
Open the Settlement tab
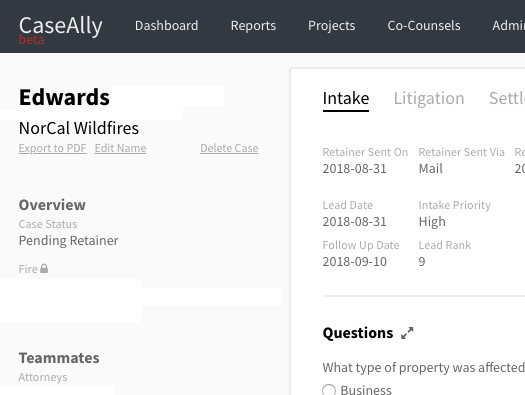click(507, 98)
